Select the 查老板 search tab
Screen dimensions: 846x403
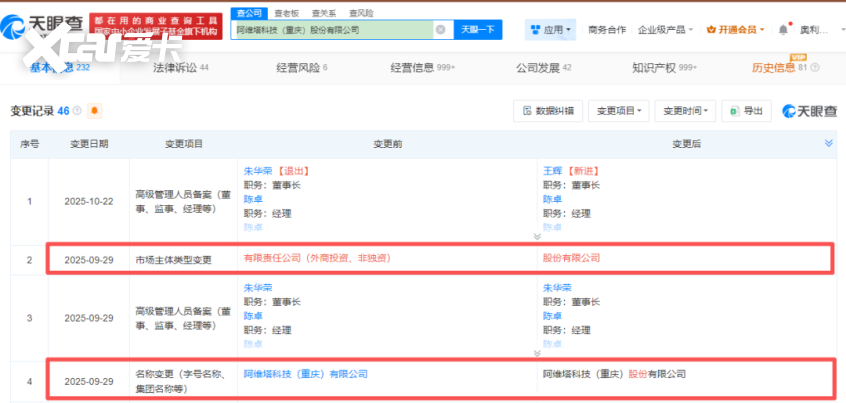pos(284,13)
